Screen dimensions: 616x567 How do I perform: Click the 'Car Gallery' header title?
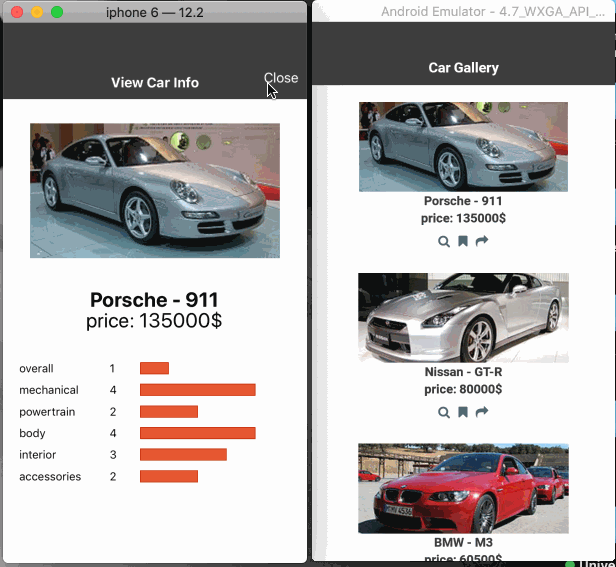[464, 68]
